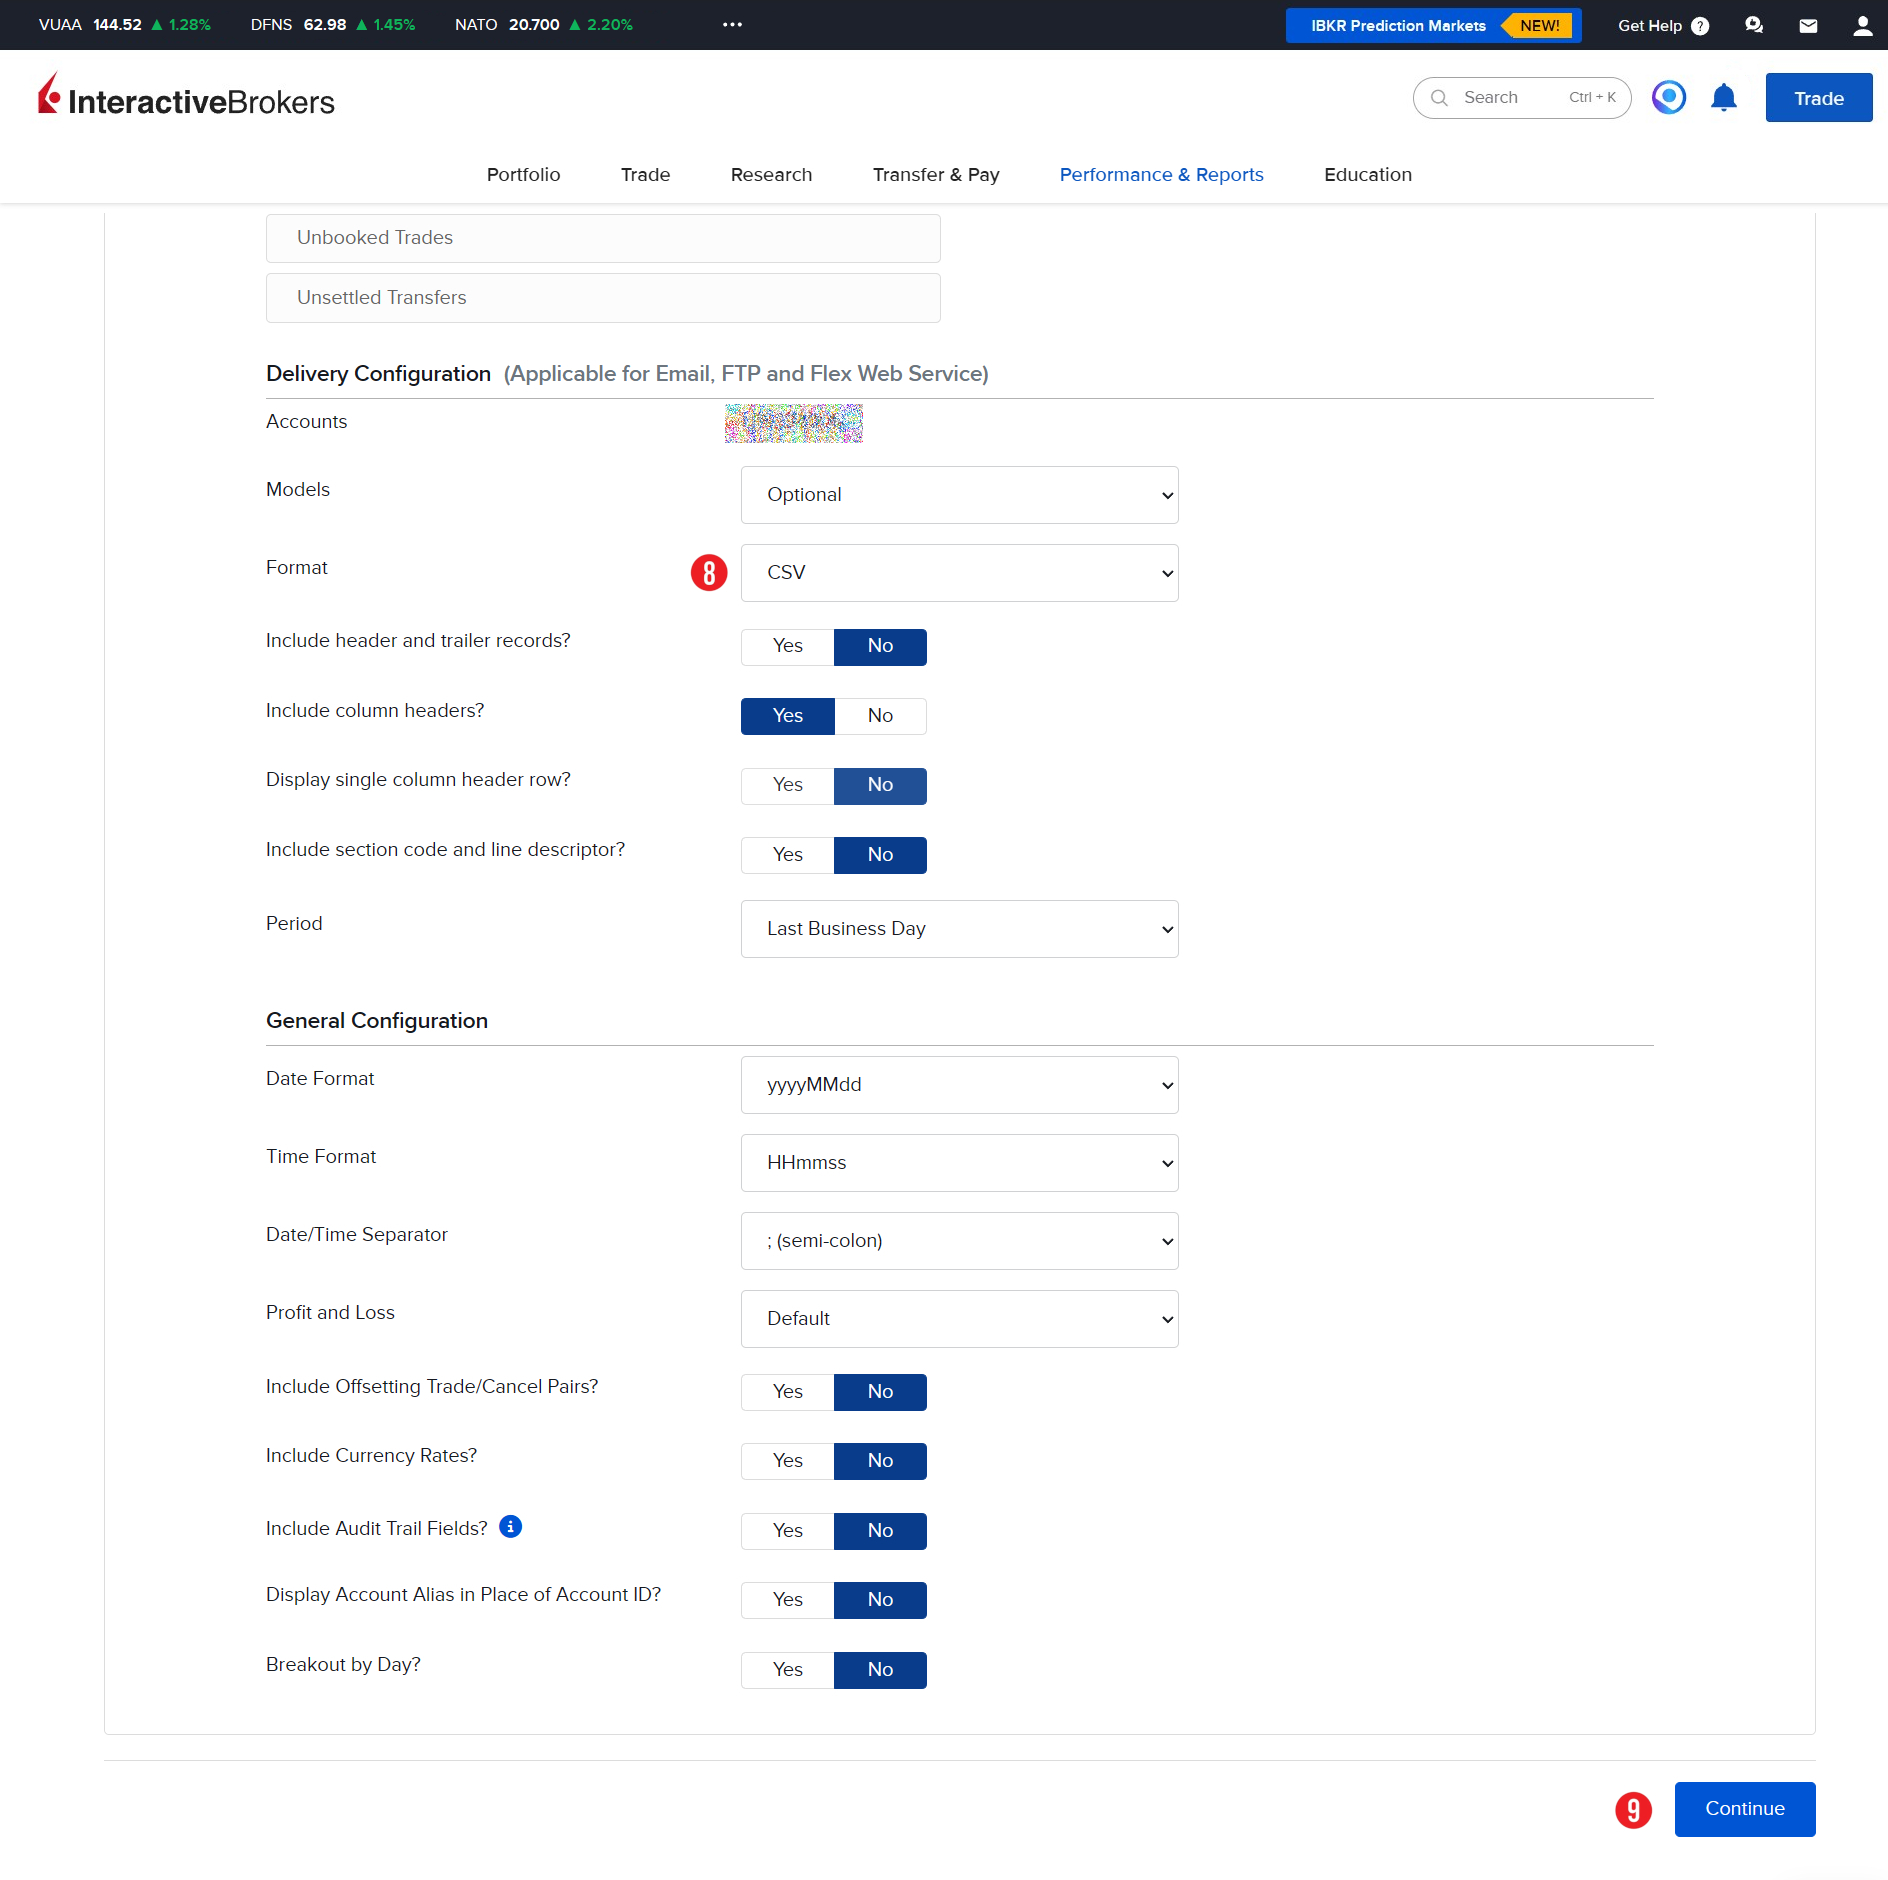Open the chat support icon
The image size is (1888, 1880).
(1754, 25)
